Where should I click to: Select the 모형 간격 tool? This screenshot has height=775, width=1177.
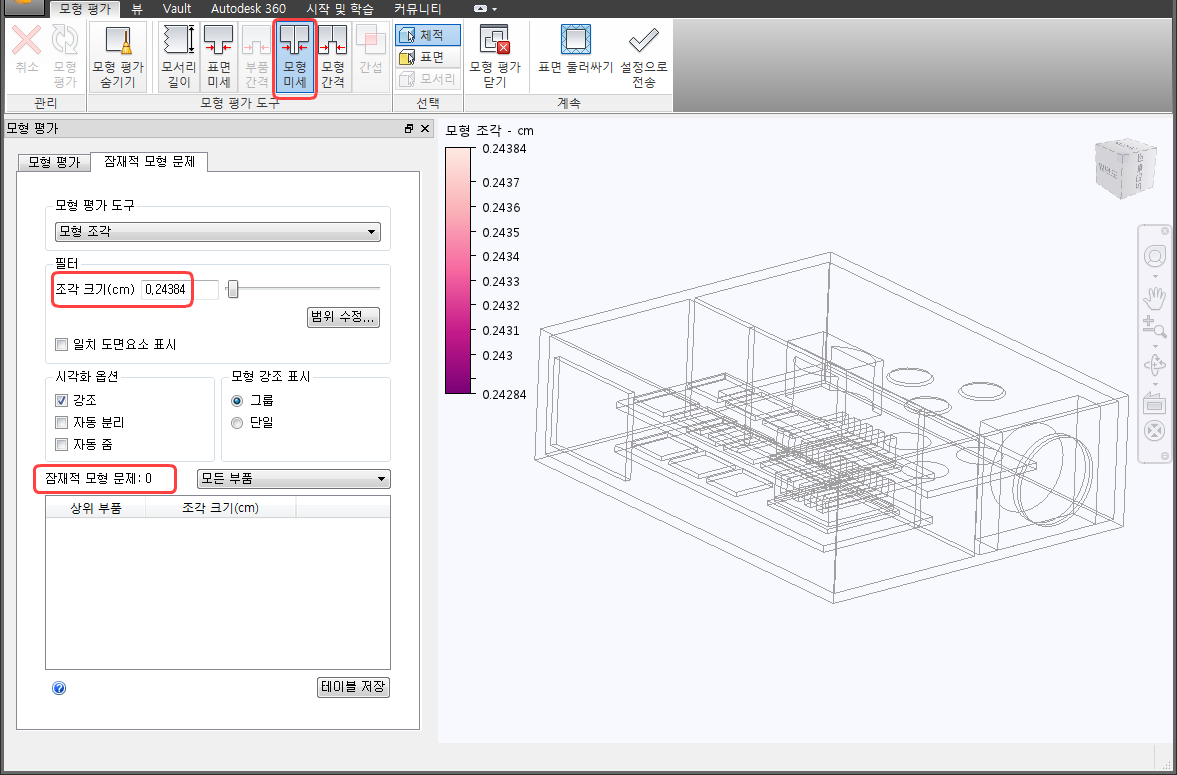click(x=333, y=57)
